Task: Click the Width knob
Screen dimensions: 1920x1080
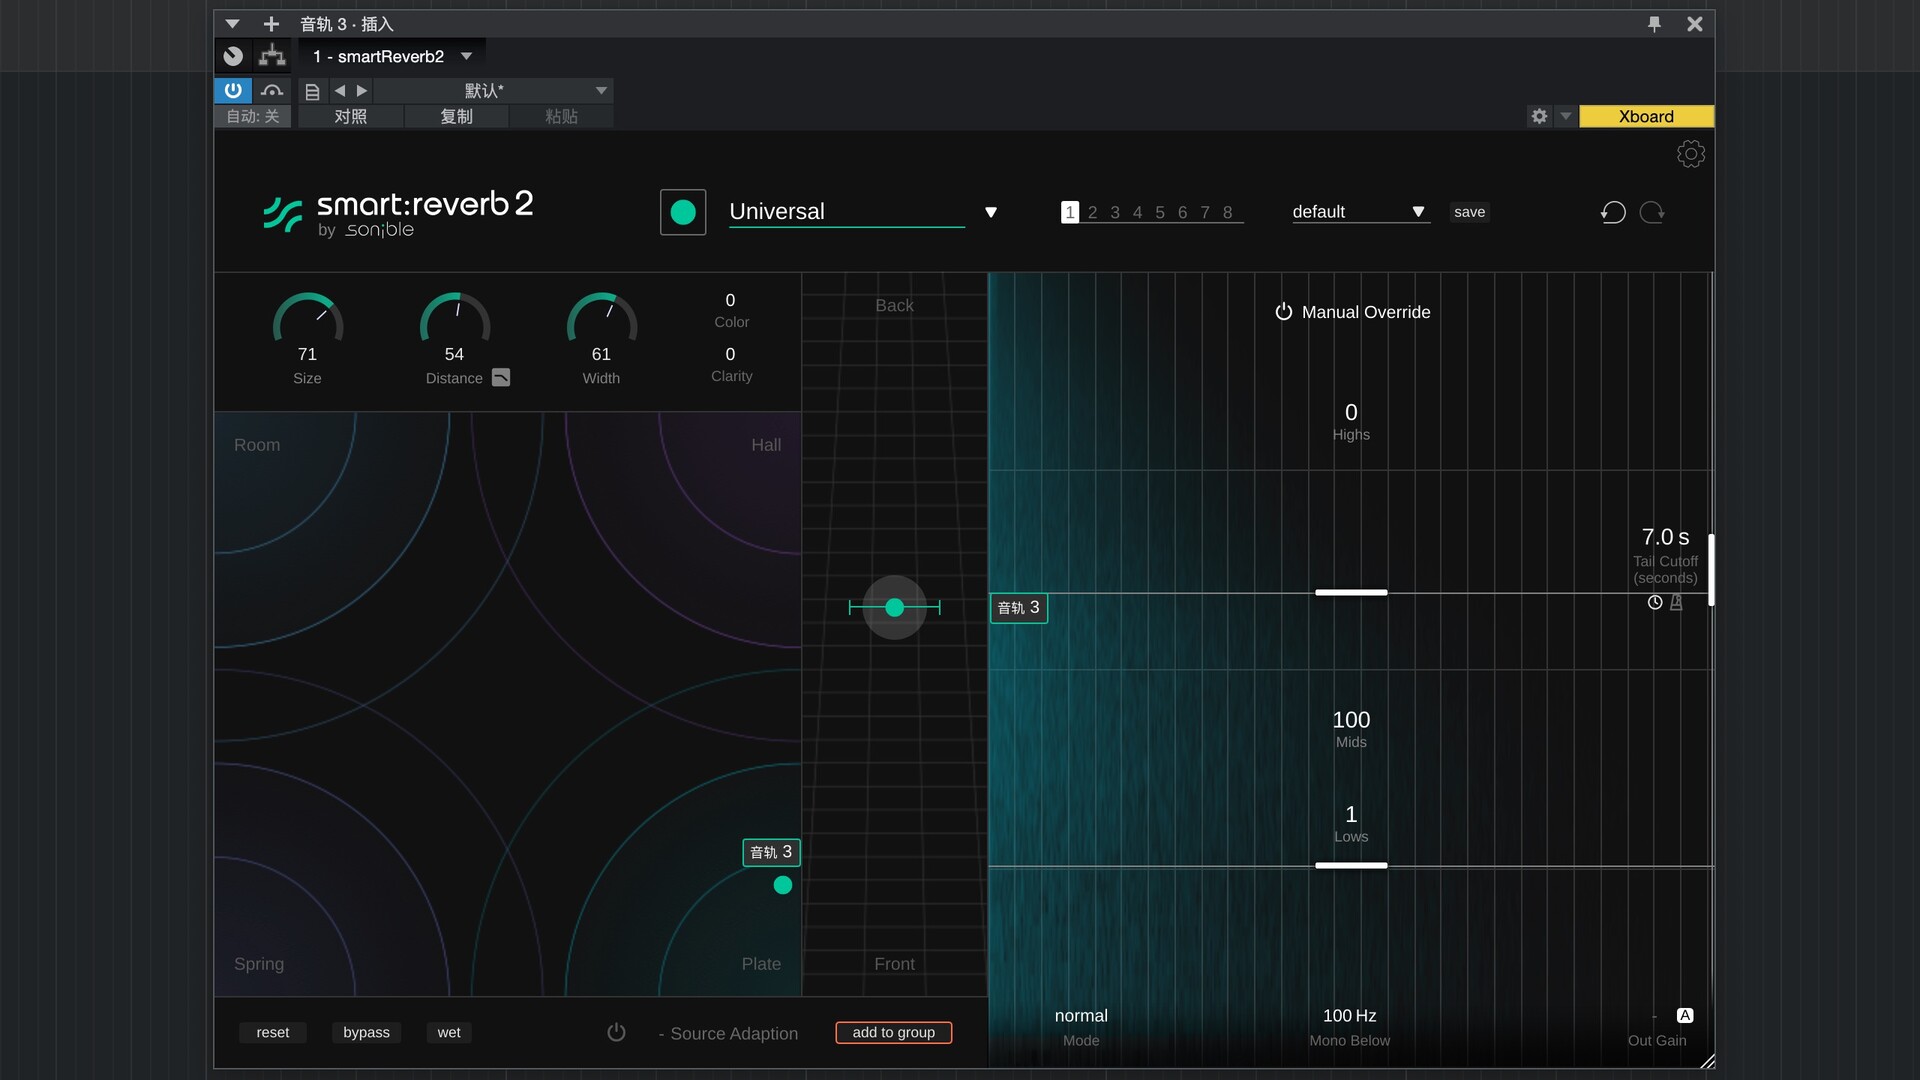Action: pos(602,320)
